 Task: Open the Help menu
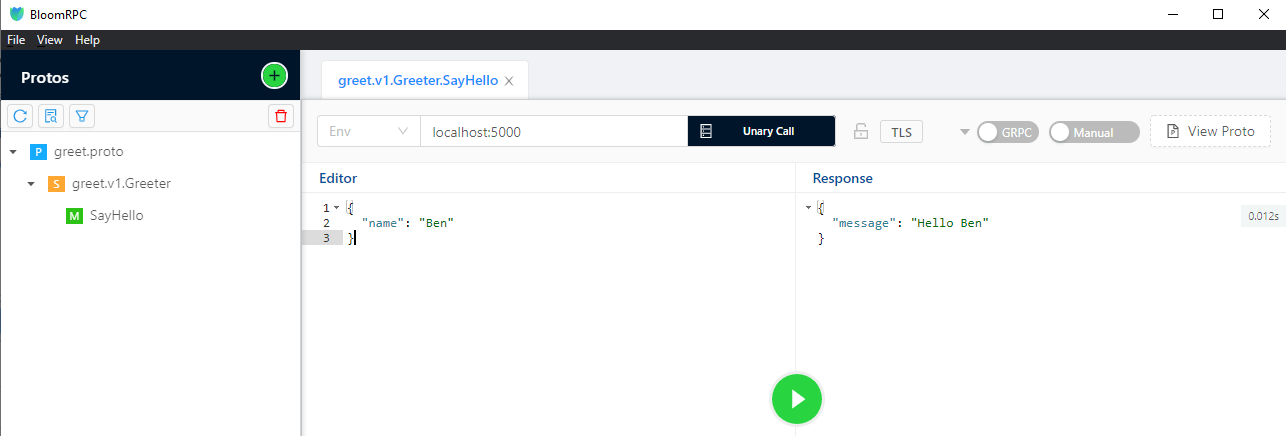[x=88, y=40]
